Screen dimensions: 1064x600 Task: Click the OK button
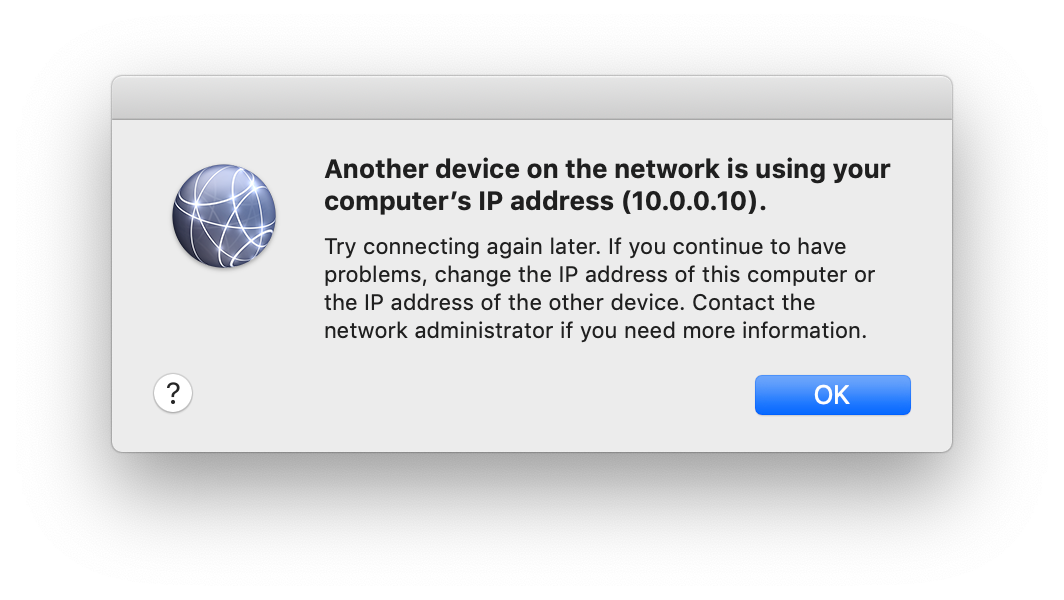point(832,395)
